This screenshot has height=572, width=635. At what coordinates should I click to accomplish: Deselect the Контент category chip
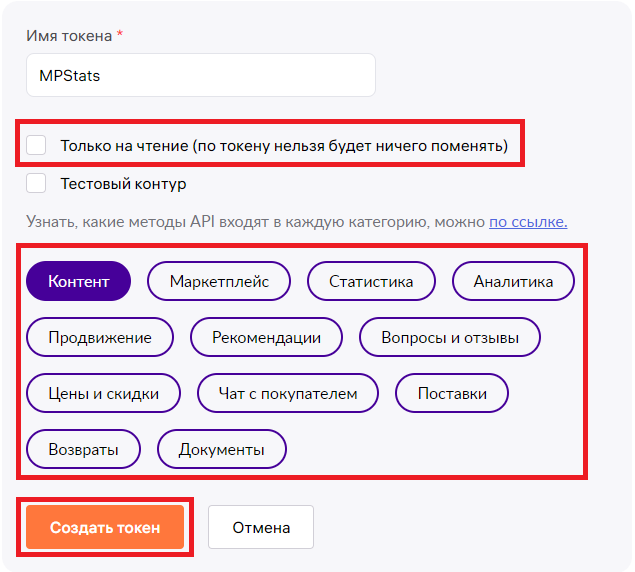point(79,281)
